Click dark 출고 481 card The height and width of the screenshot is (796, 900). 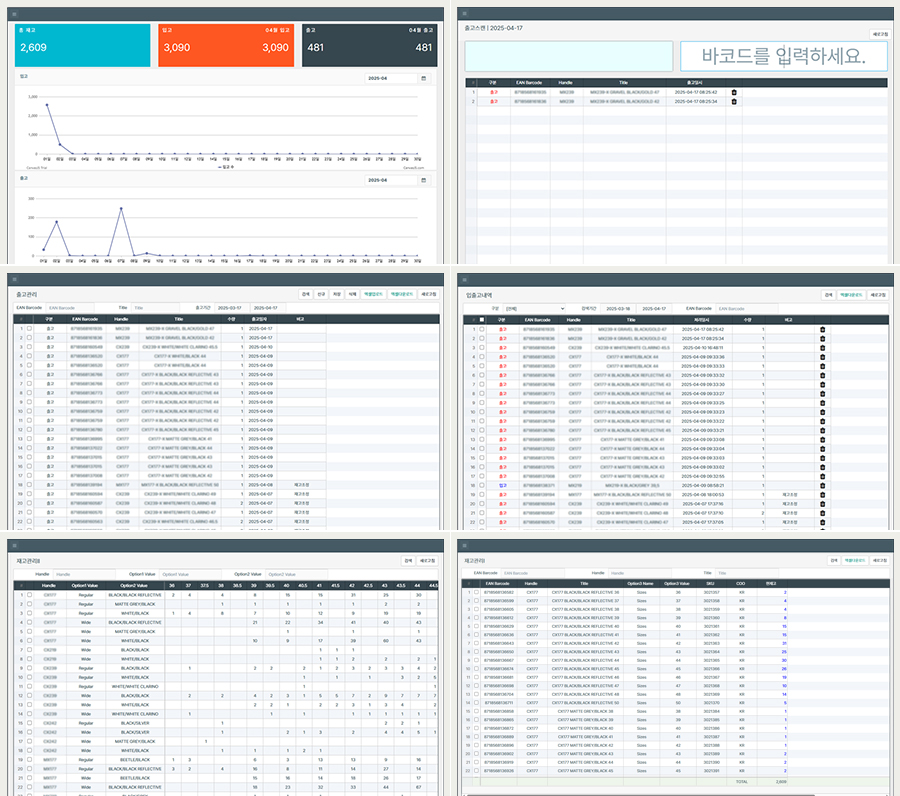370,45
